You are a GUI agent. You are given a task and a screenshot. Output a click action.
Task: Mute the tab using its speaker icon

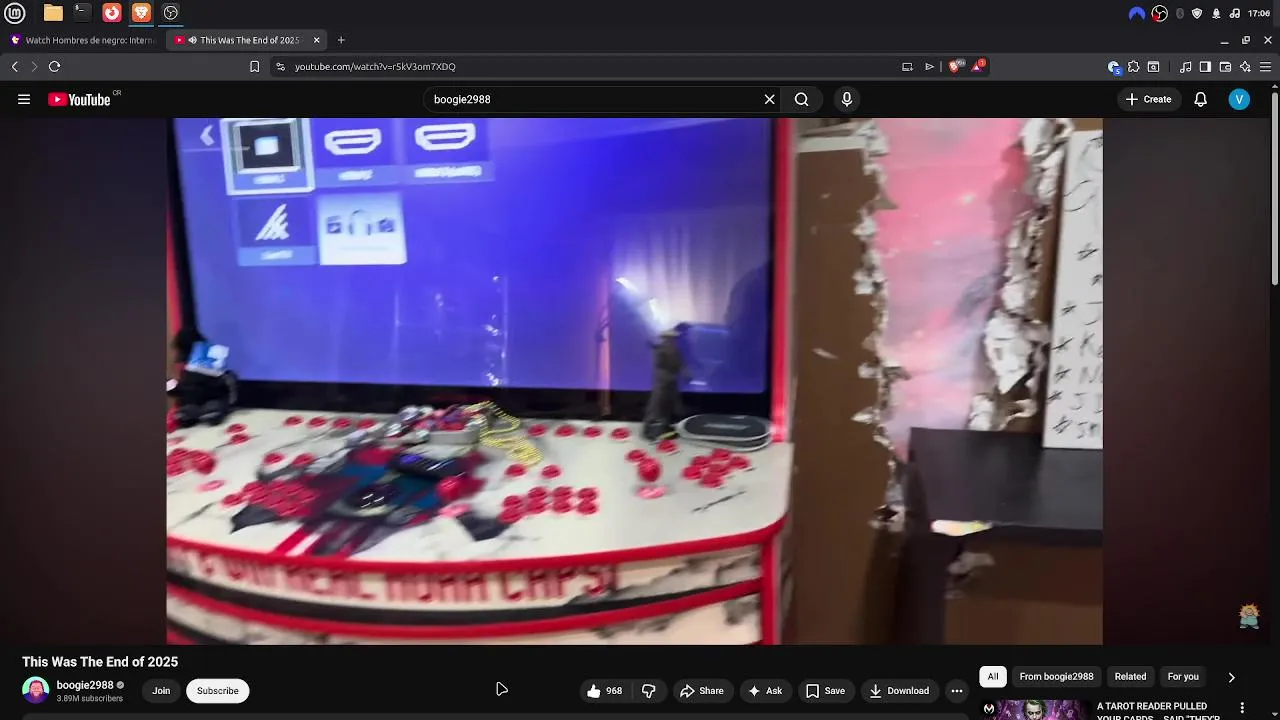click(x=192, y=40)
